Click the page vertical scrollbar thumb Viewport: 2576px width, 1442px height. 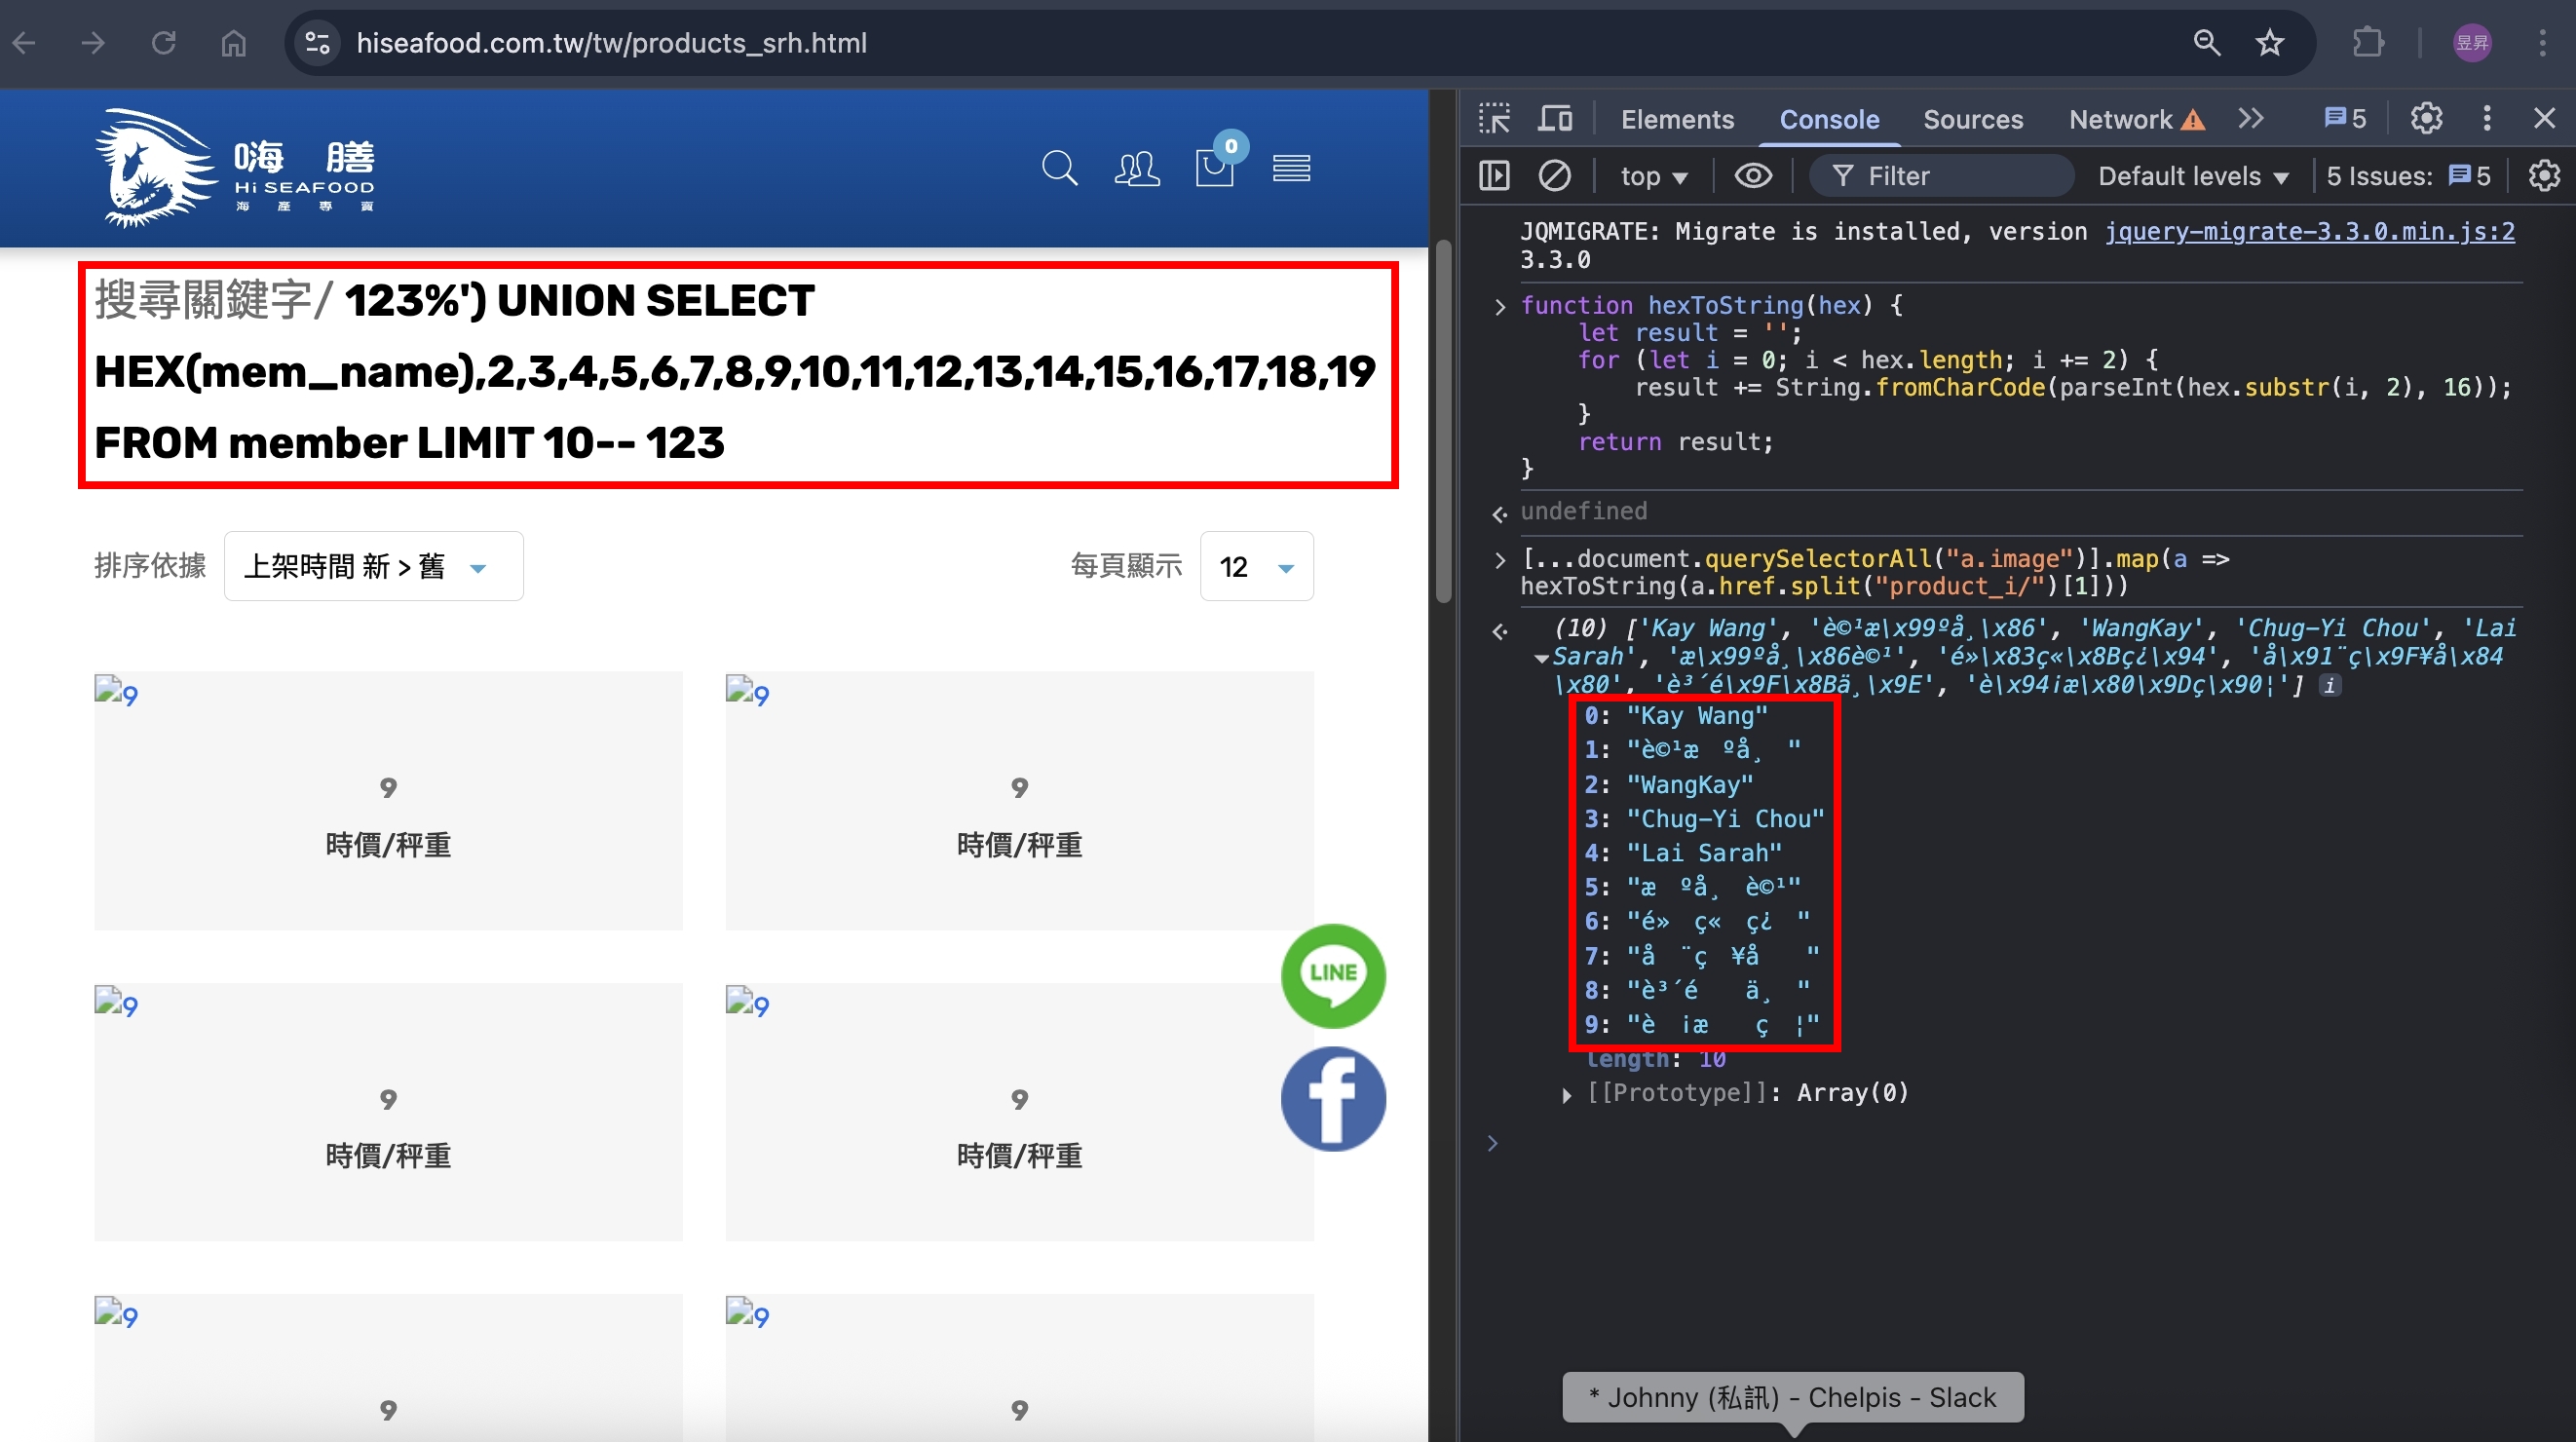coord(1443,422)
